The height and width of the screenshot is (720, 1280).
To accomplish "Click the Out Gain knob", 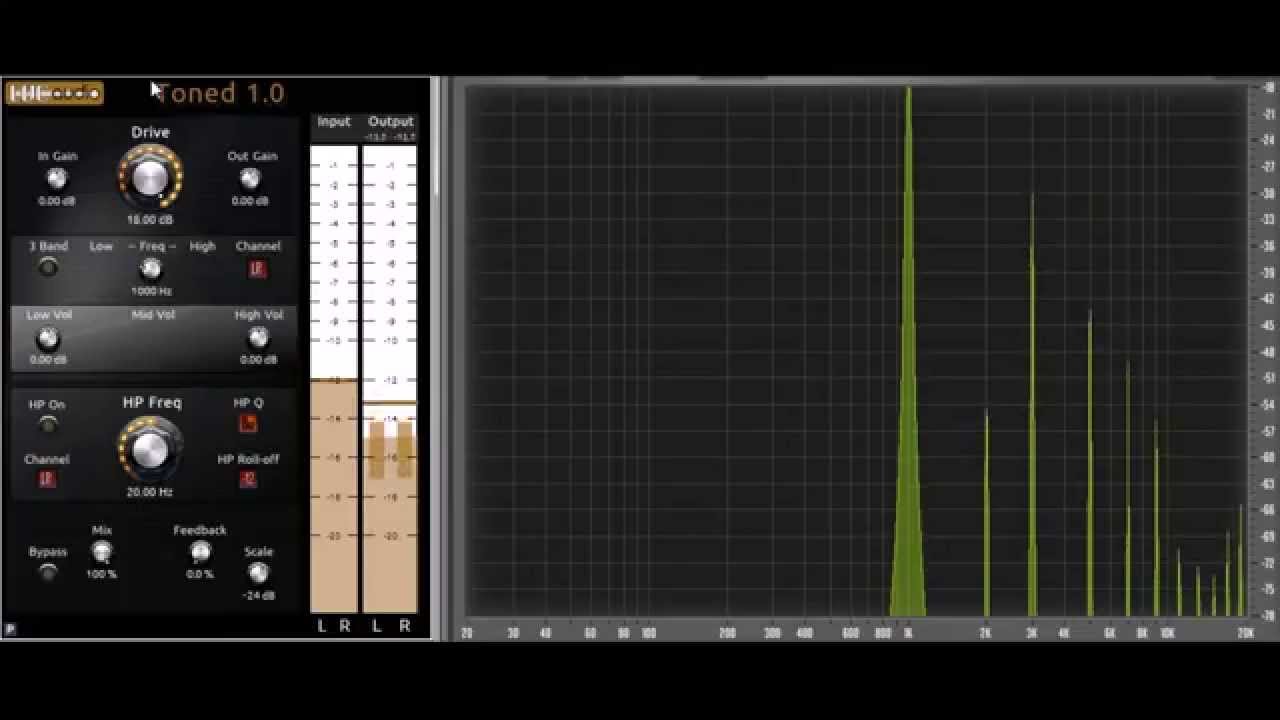I will (250, 179).
